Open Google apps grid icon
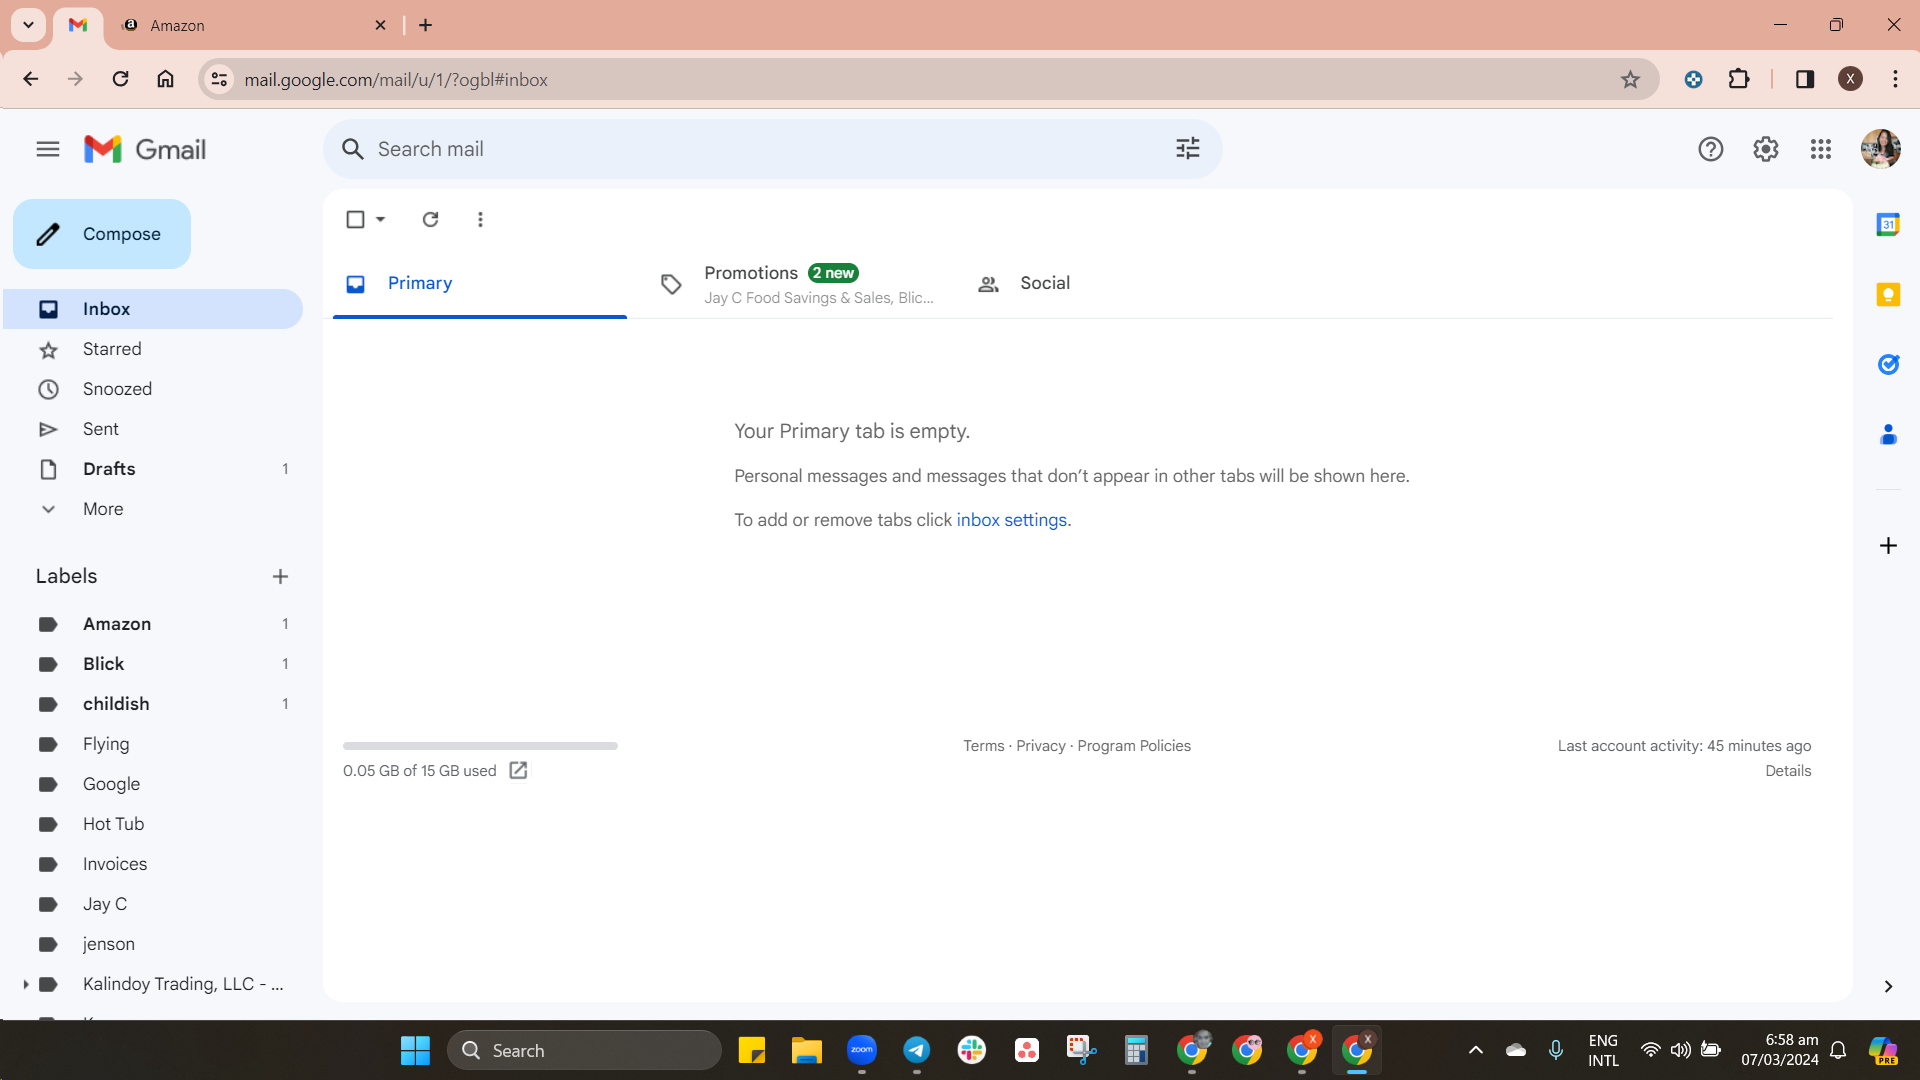 click(x=1820, y=150)
